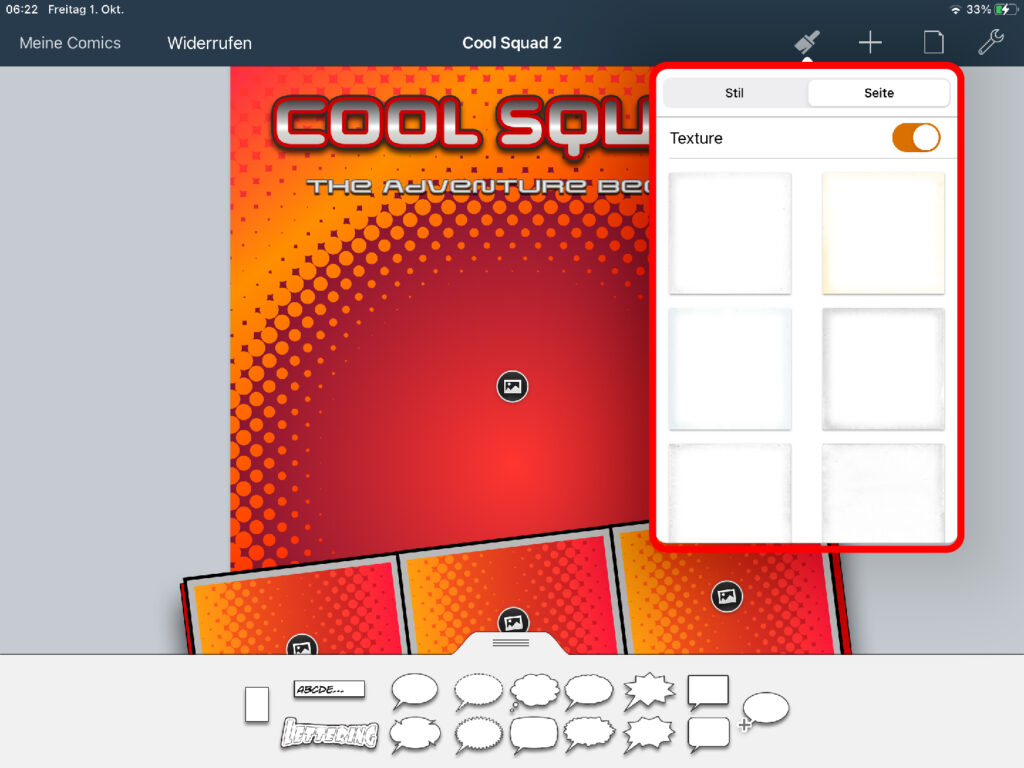
Task: Pick the gray-edged texture in second row
Action: (882, 368)
